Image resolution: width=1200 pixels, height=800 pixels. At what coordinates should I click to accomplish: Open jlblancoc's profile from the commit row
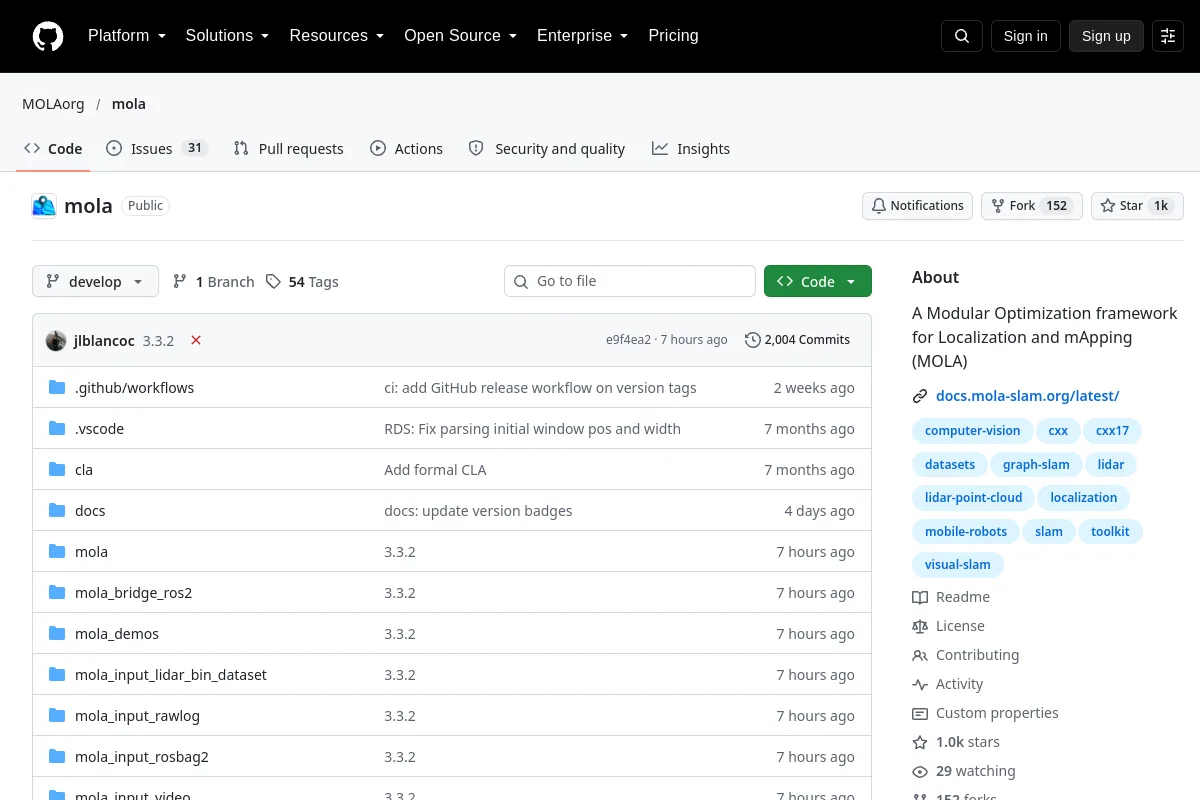click(104, 340)
